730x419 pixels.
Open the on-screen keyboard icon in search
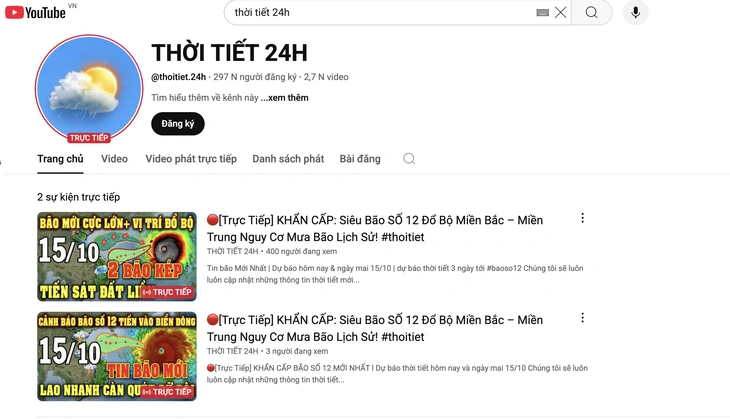tap(542, 13)
